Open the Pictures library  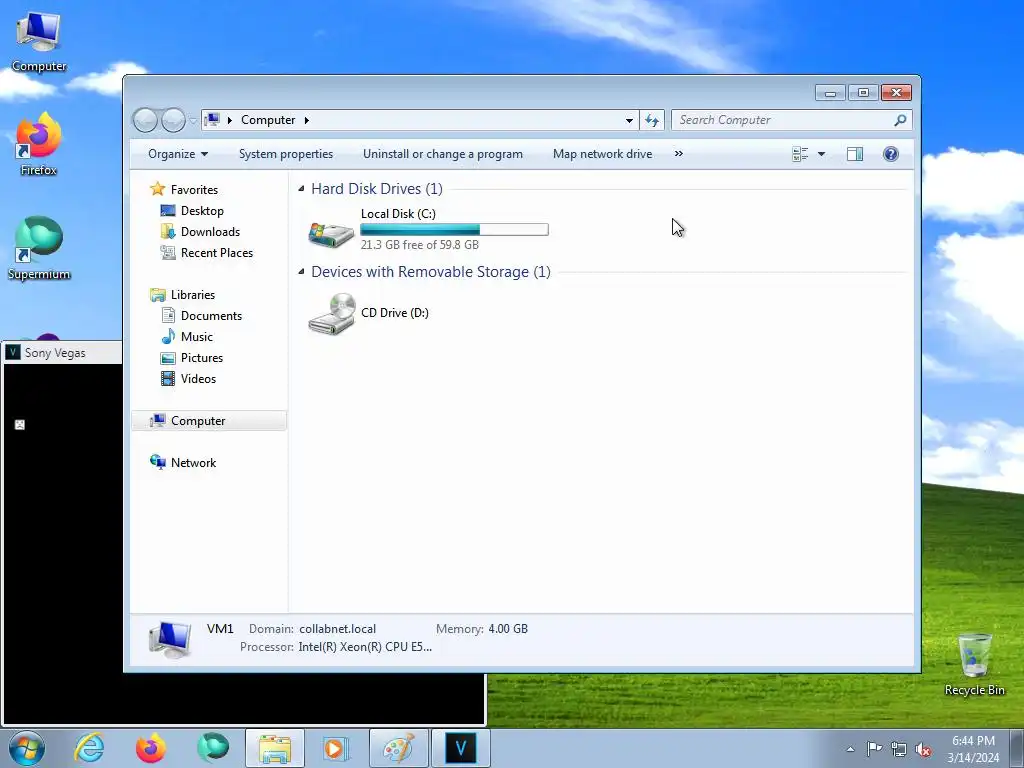[x=202, y=358]
